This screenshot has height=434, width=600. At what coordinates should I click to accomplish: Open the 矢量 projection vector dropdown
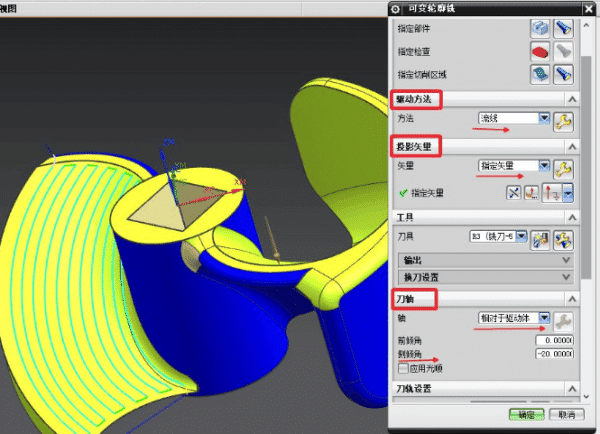coord(545,166)
